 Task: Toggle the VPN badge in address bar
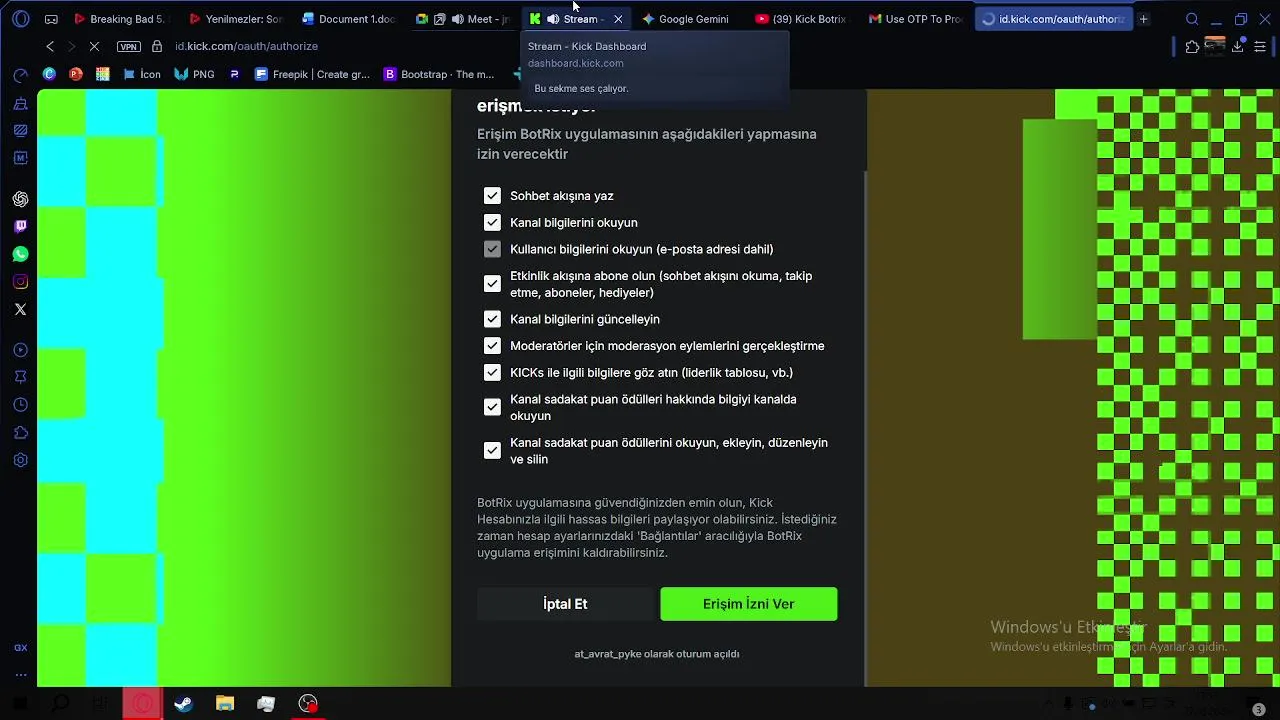pos(129,46)
